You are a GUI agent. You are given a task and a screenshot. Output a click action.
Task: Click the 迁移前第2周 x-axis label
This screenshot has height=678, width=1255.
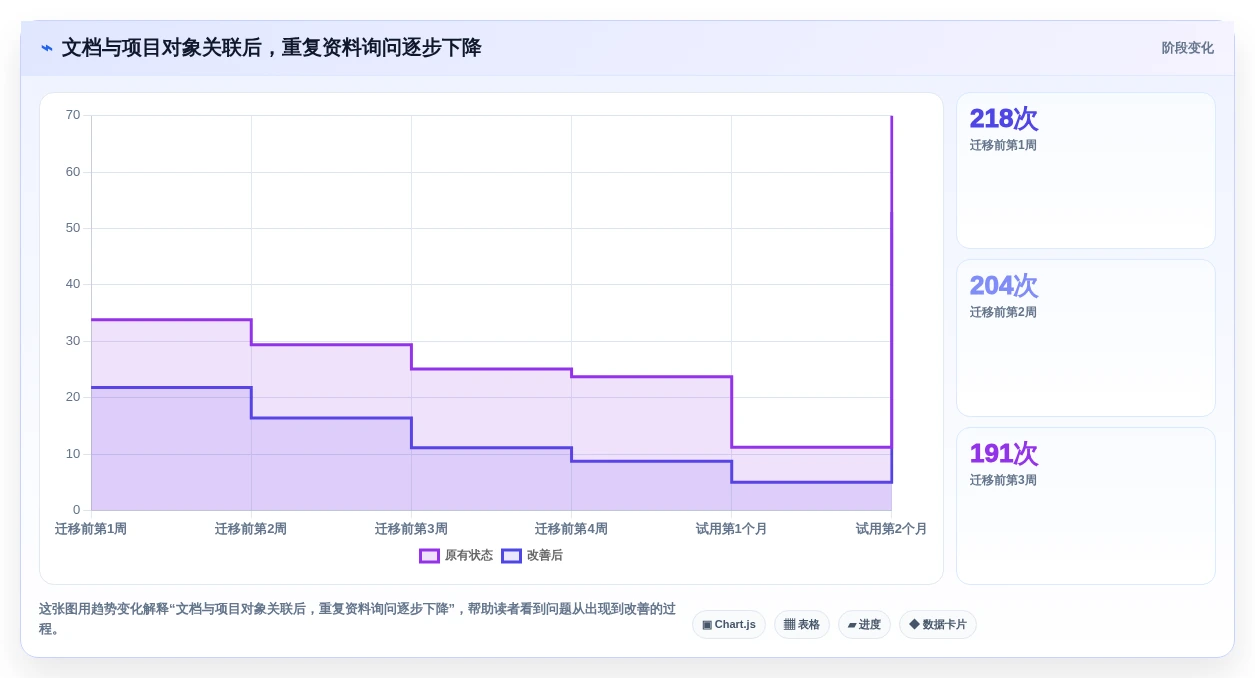tap(251, 529)
